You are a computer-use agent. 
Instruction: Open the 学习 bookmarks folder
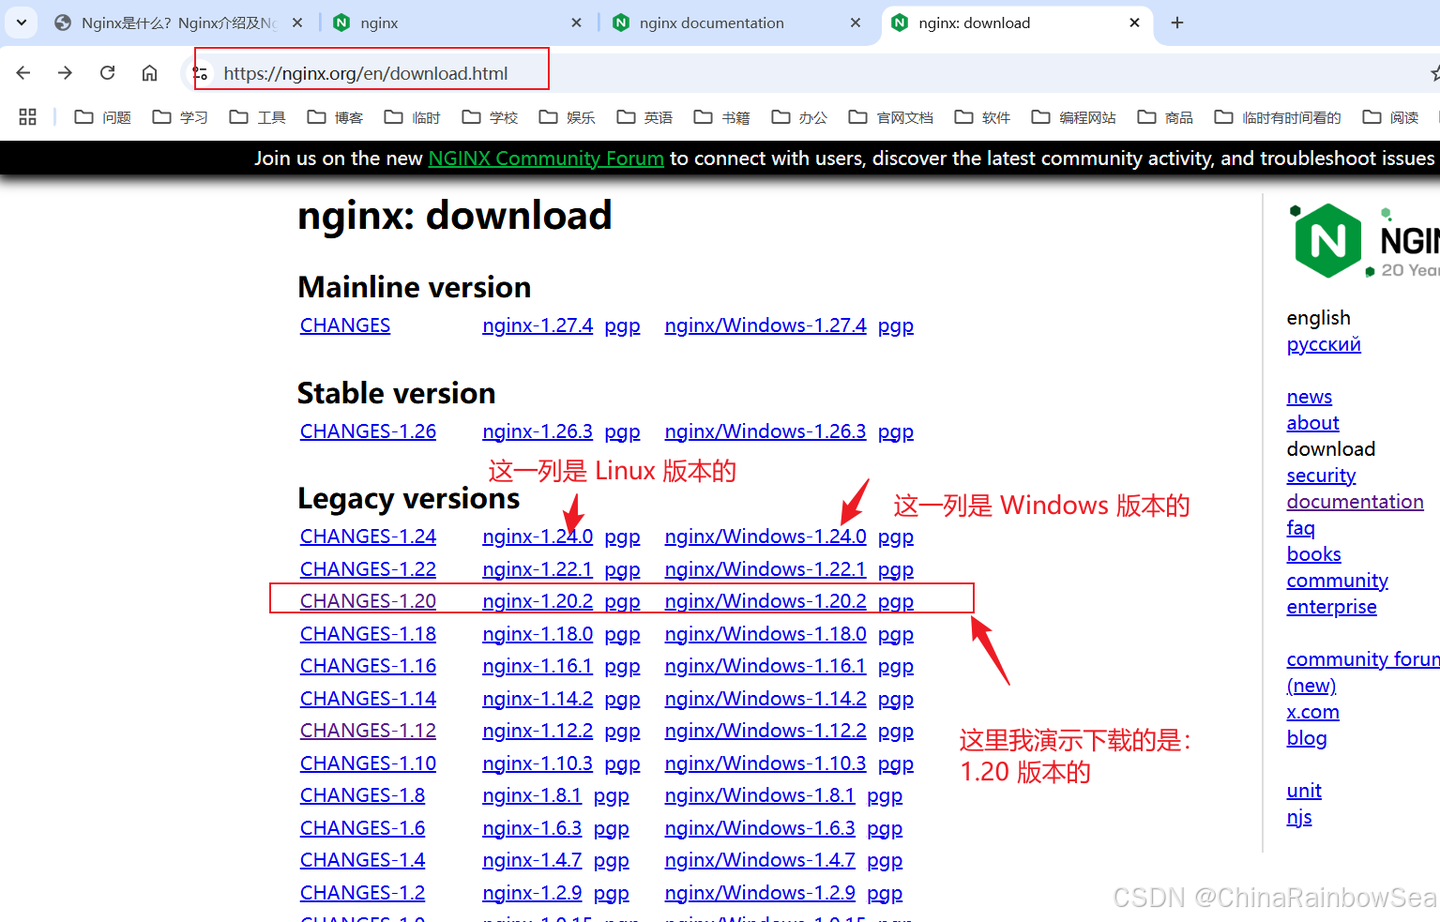192,116
